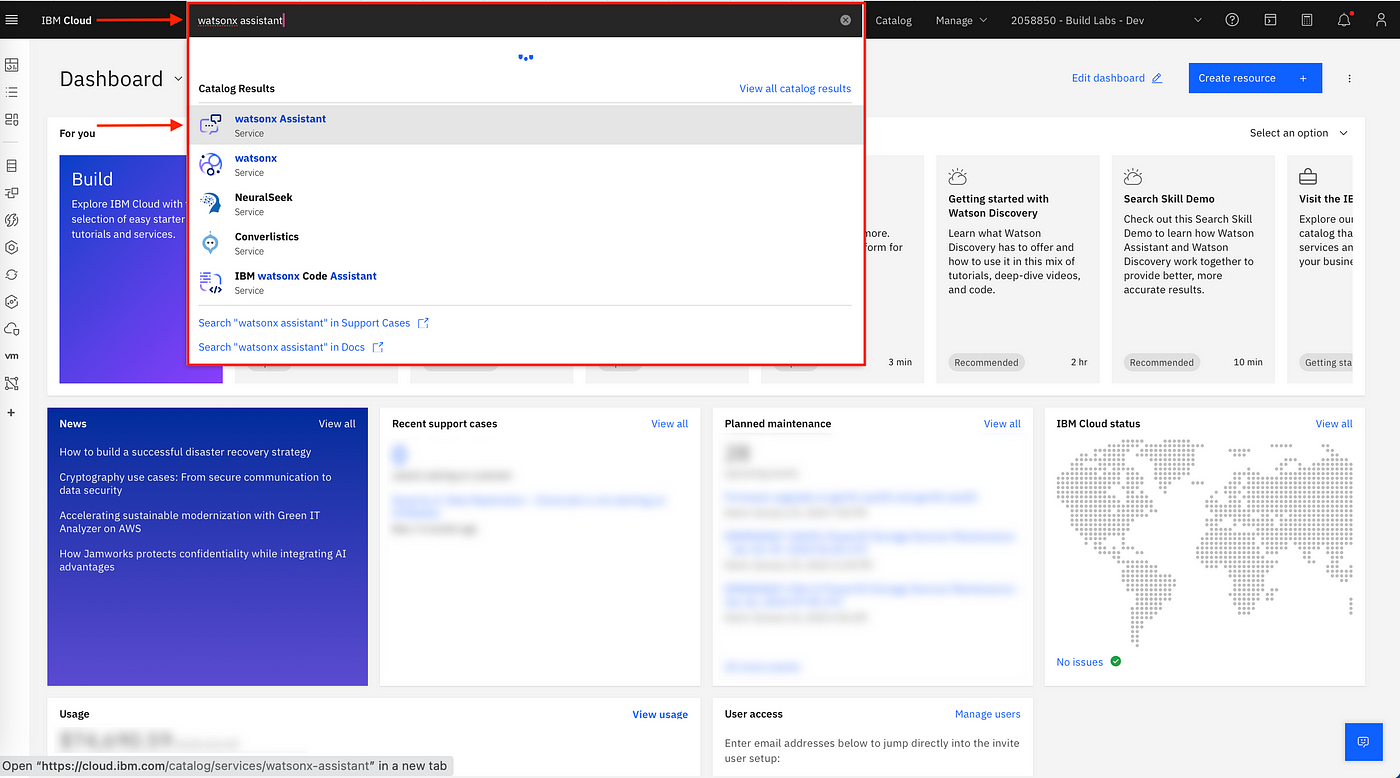Select watsonx Assistant catalog result
Viewport: 1400px width, 778px height.
[x=526, y=125]
